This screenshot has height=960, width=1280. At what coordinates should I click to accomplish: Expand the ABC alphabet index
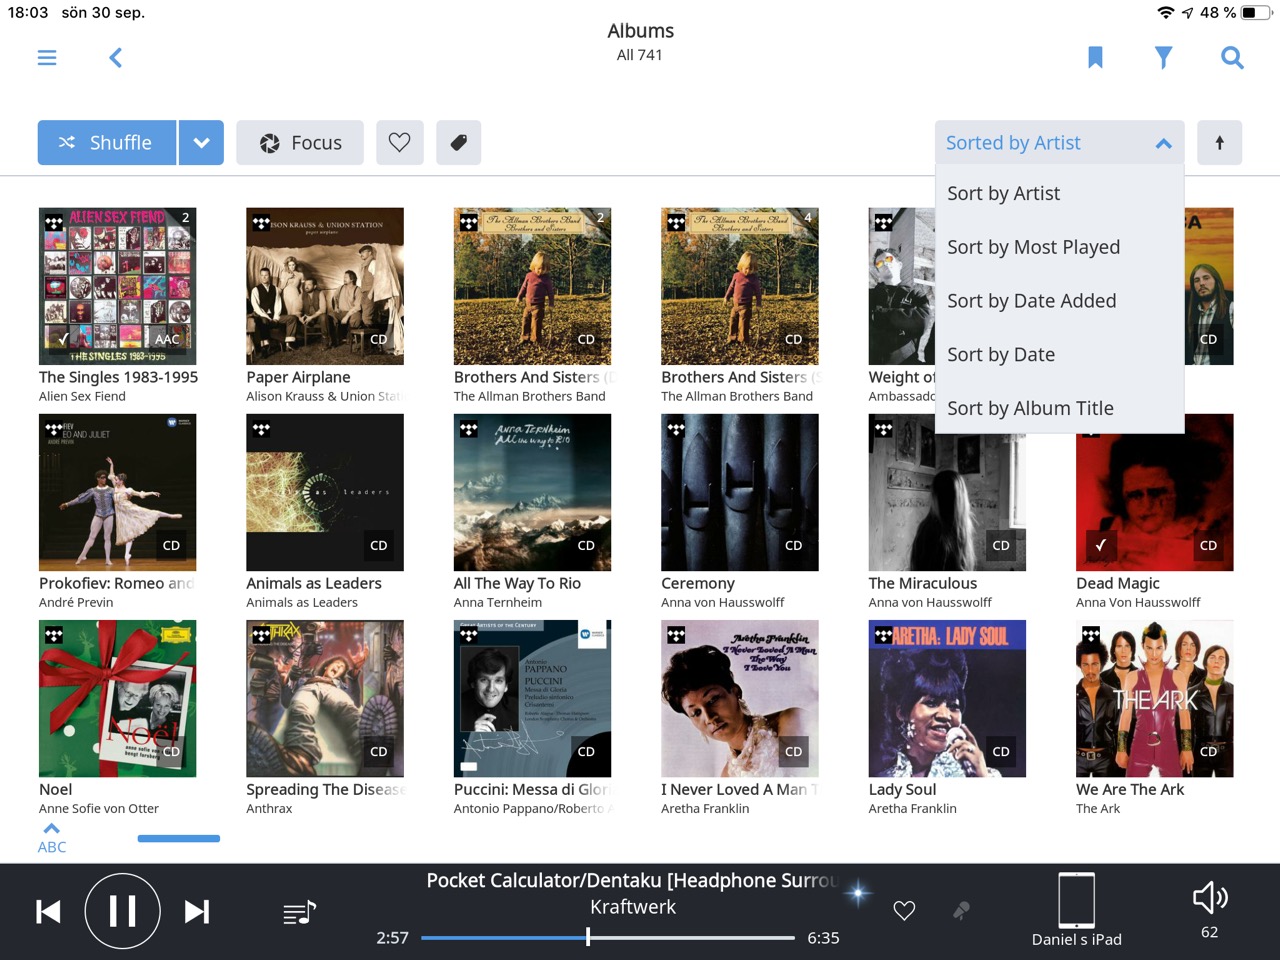coord(52,838)
